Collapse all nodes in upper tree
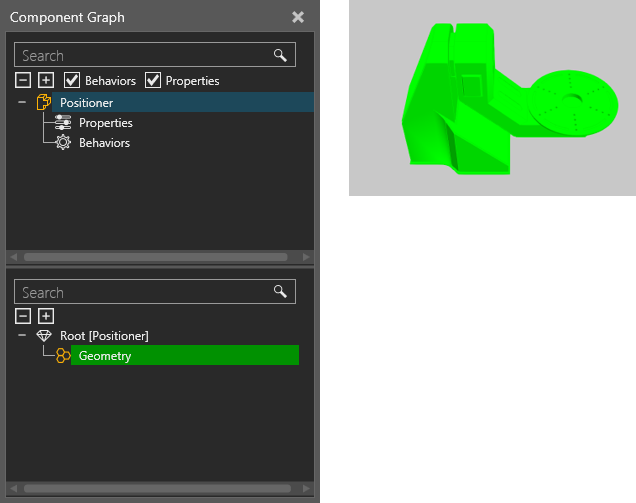 (24, 80)
